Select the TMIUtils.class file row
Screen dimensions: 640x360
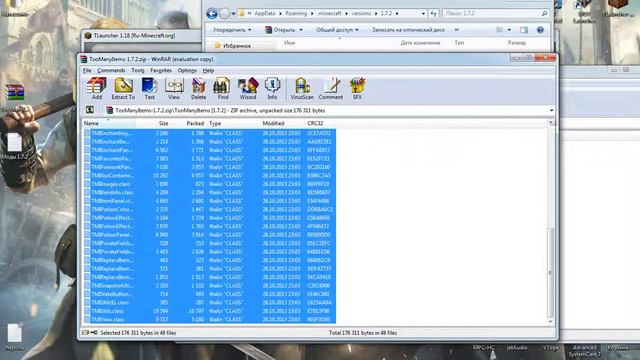[x=209, y=311]
